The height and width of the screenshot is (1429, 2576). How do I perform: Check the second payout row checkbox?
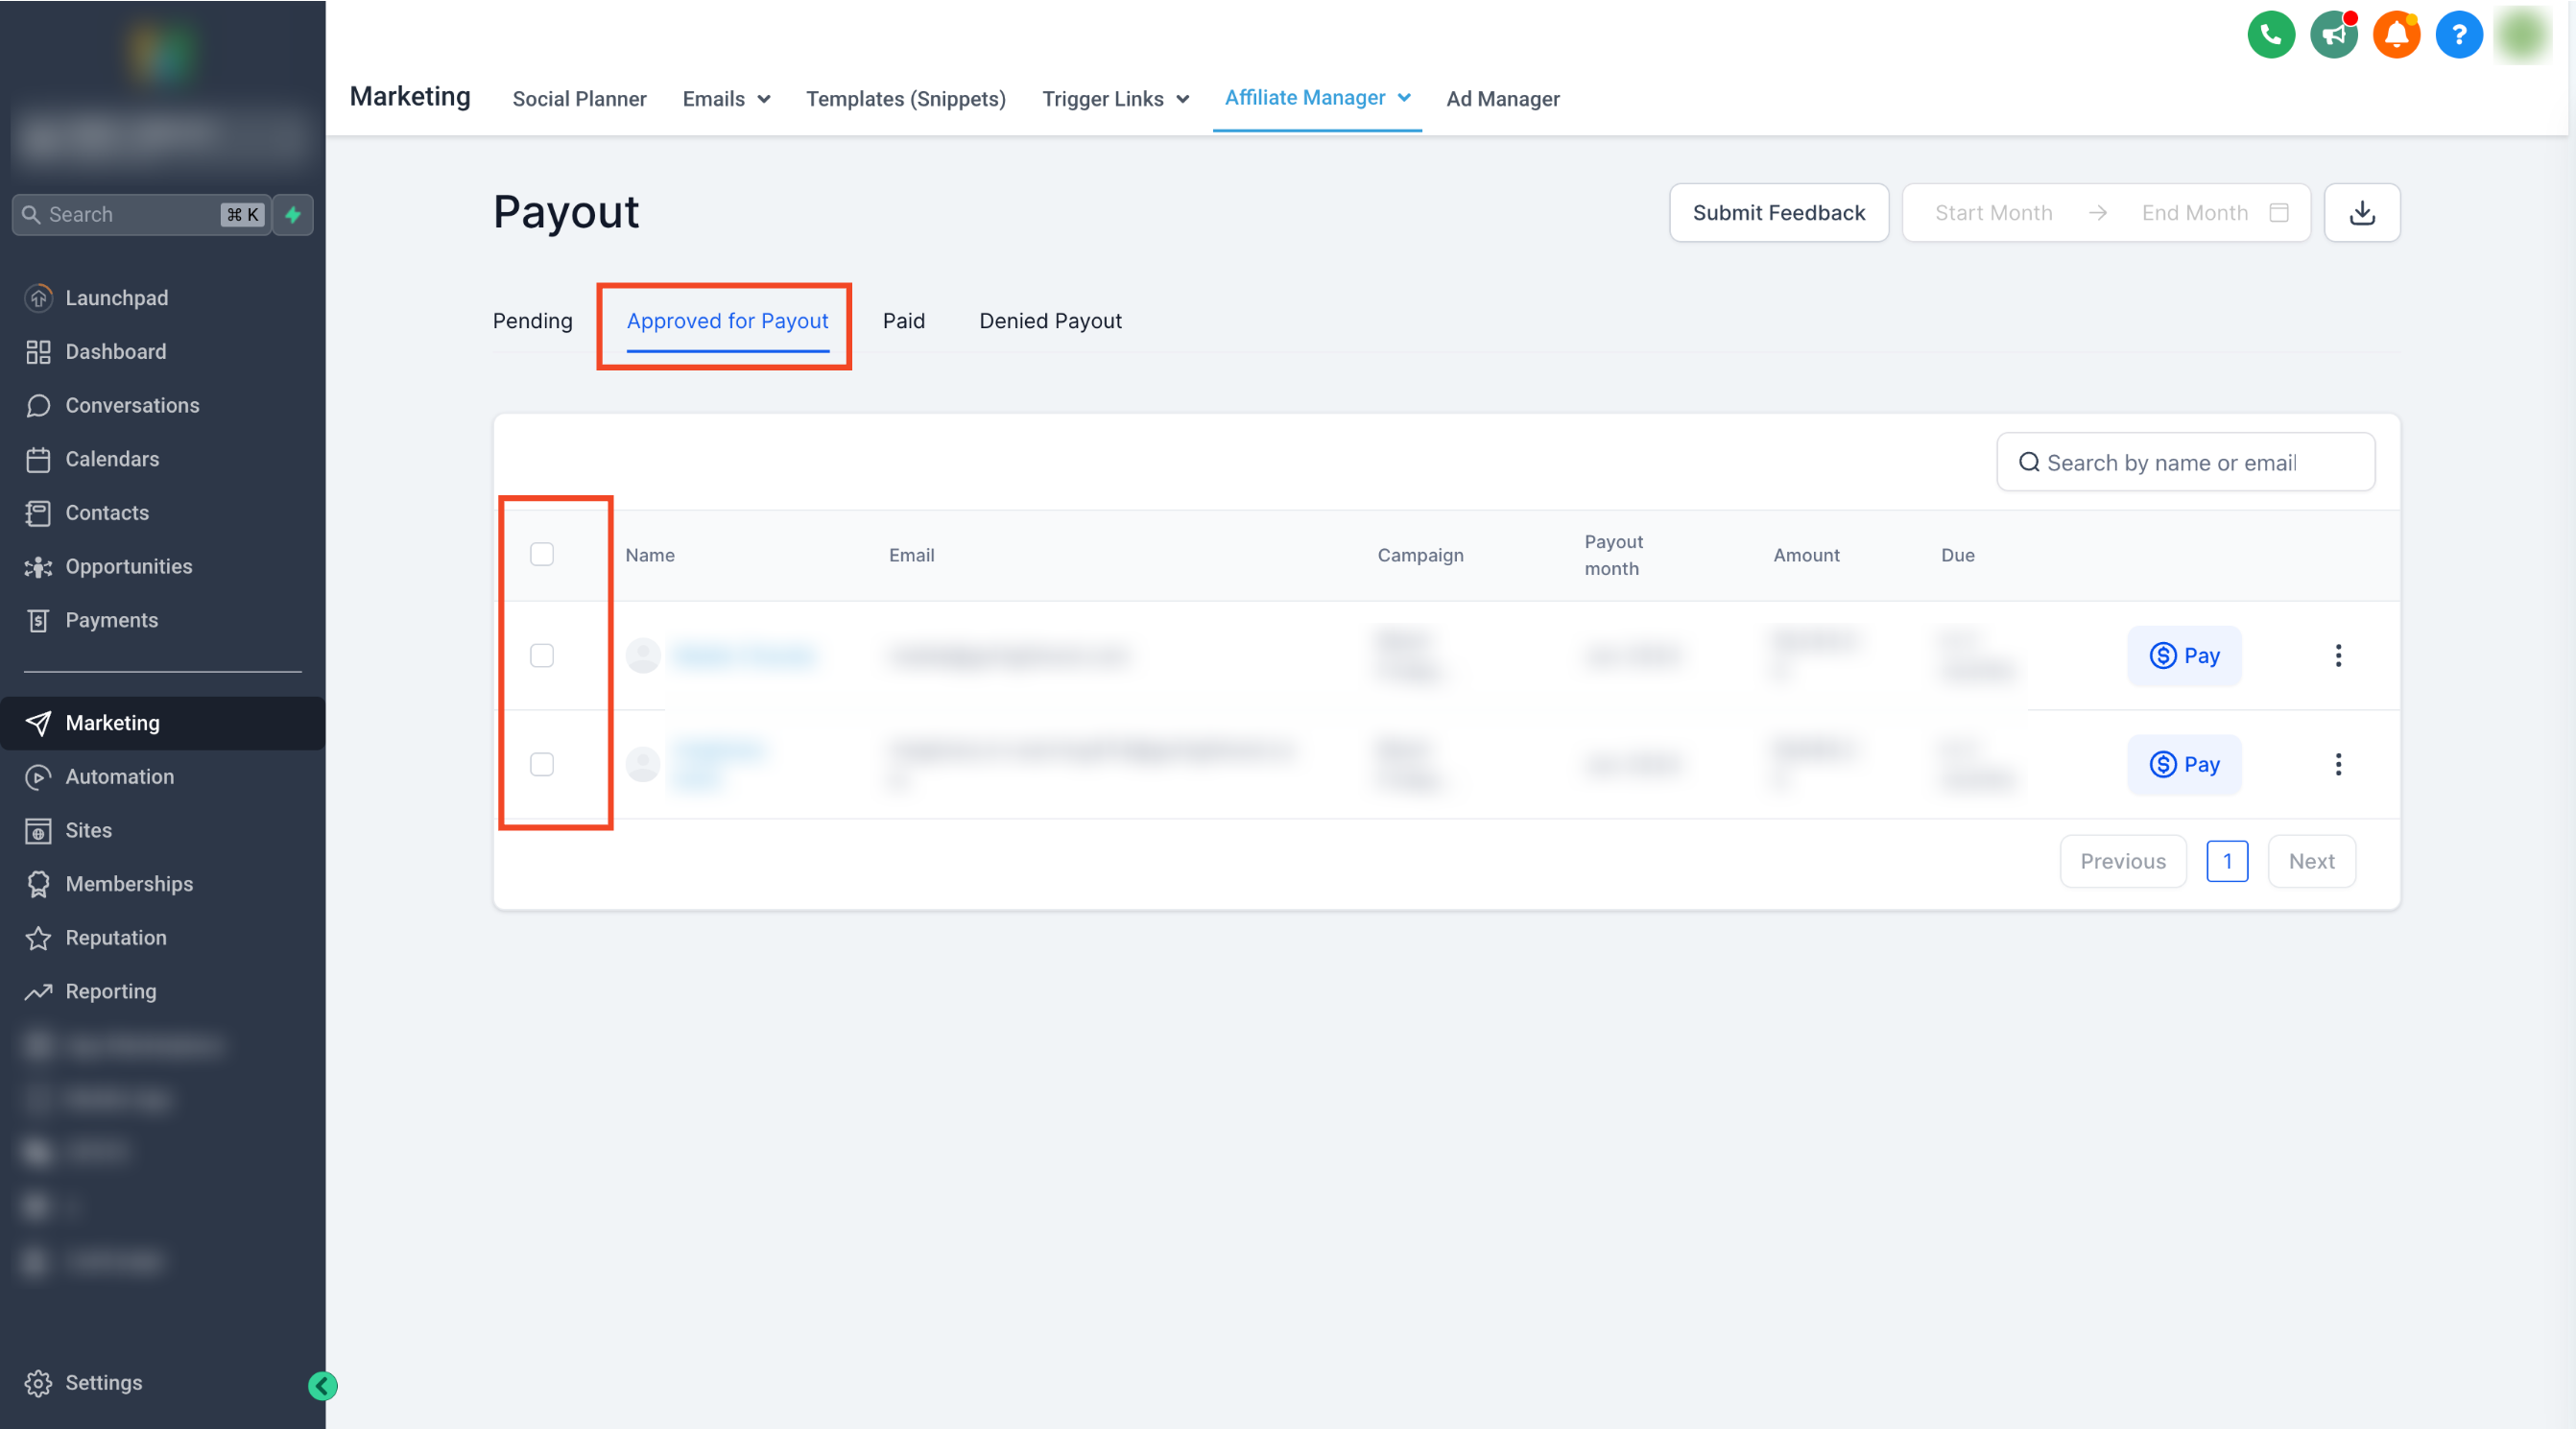[541, 764]
